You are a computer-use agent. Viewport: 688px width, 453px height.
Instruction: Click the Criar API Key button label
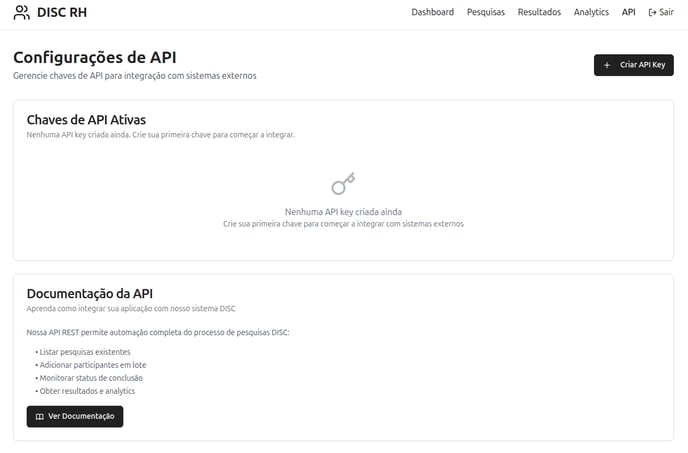click(x=642, y=65)
